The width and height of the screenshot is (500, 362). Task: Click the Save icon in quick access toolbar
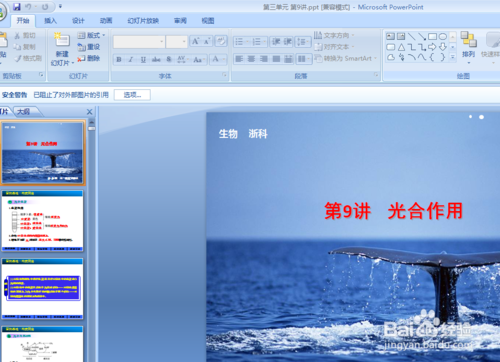pyautogui.click(x=17, y=6)
